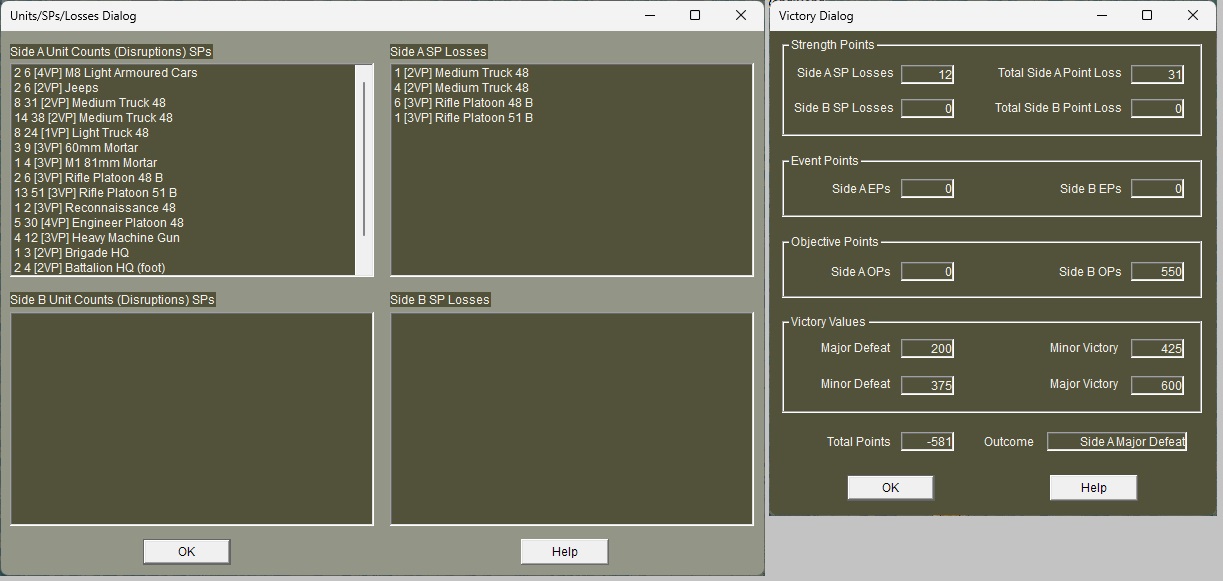Viewport: 1223px width, 581px height.
Task: Click the Side B SP Losses list box
Action: pos(571,419)
